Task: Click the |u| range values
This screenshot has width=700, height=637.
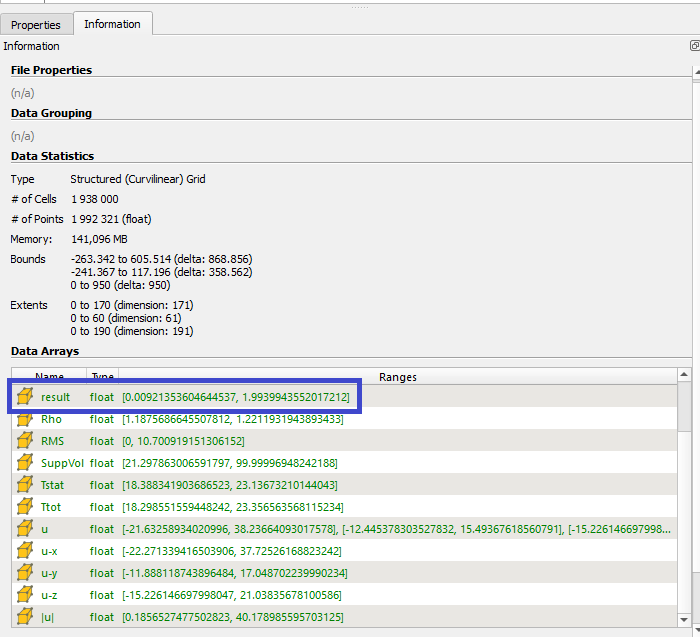Action: click(233, 617)
